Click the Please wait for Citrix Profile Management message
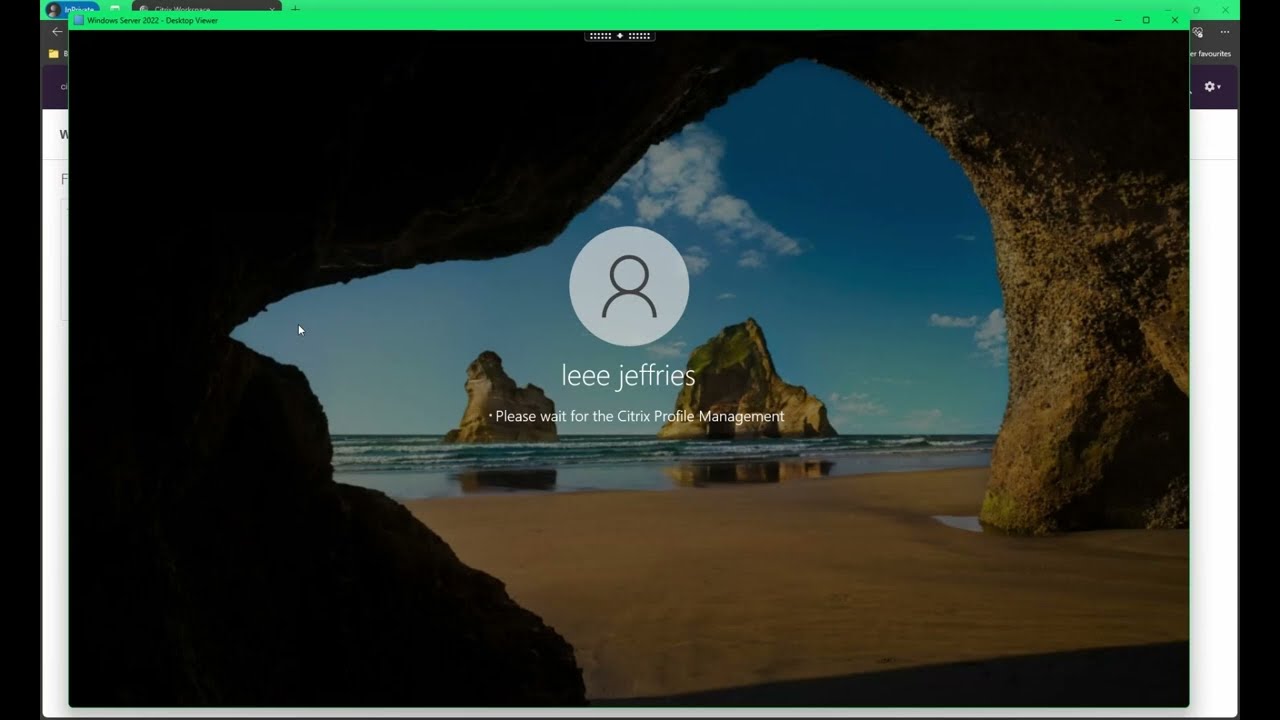The height and width of the screenshot is (720, 1280). point(639,416)
